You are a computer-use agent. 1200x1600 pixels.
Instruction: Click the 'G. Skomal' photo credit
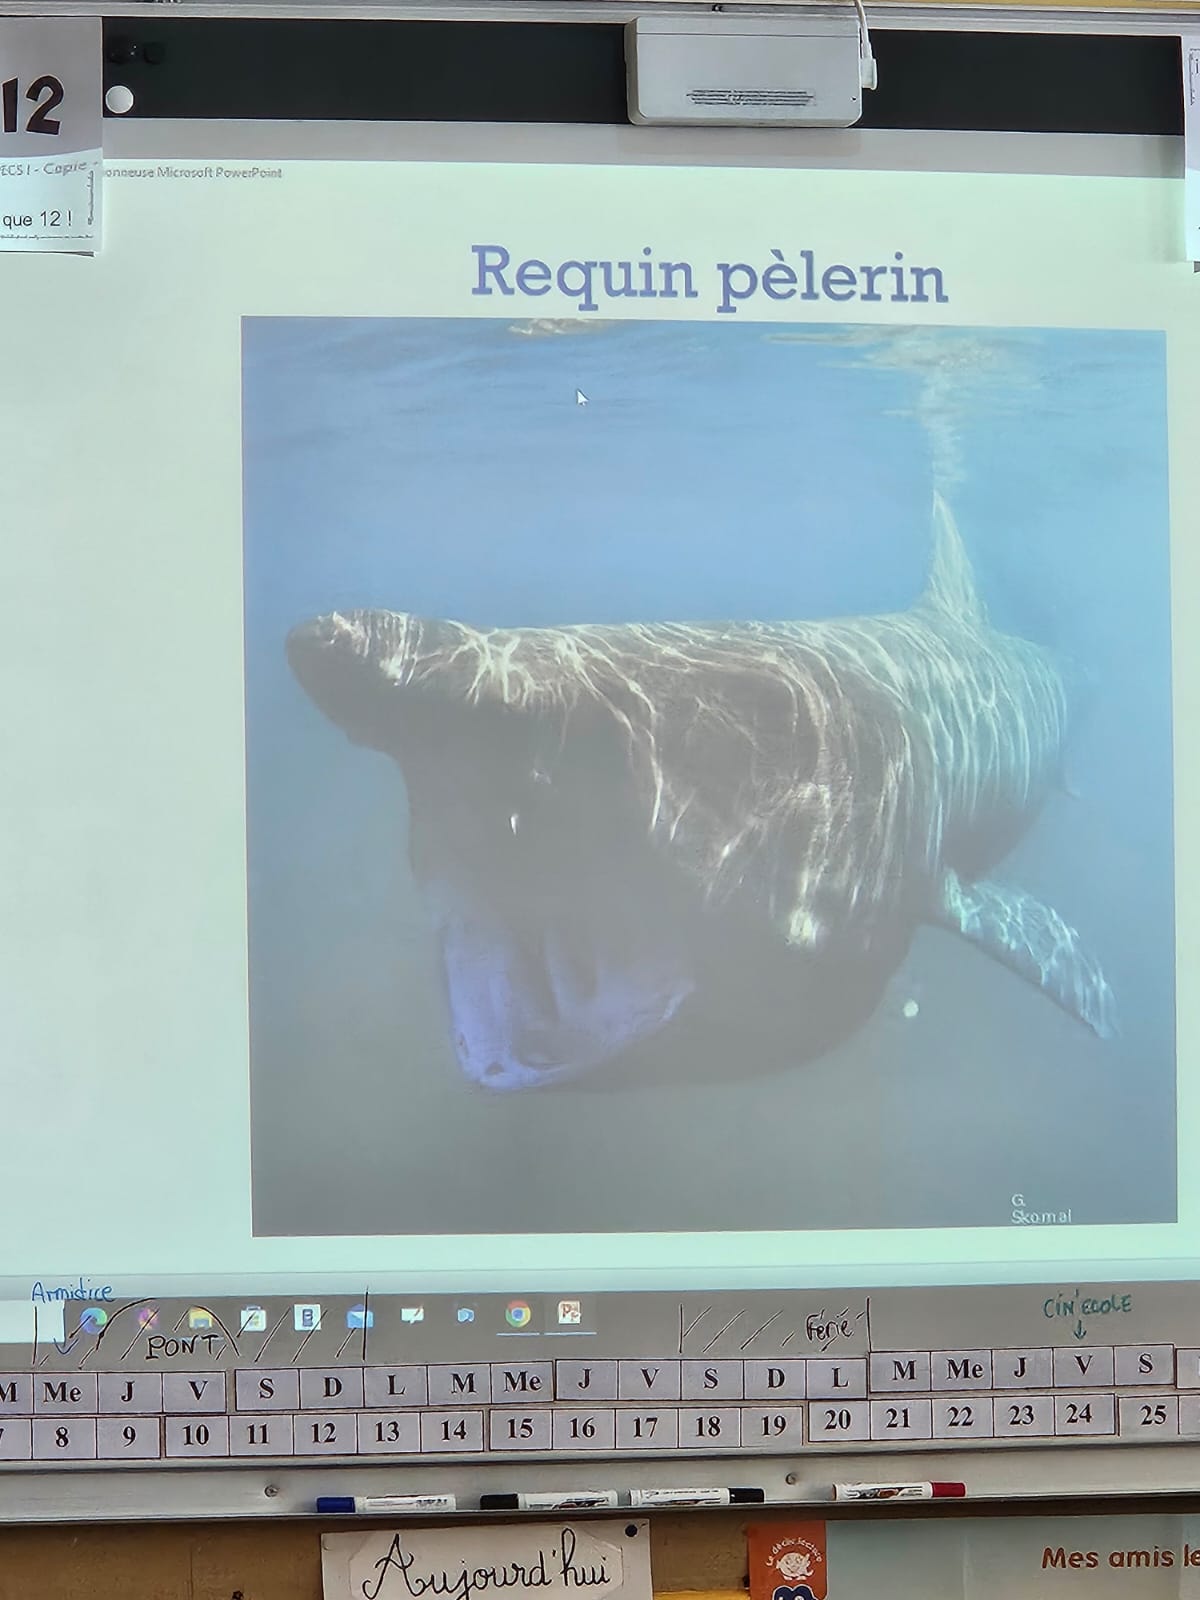[x=1040, y=1209]
